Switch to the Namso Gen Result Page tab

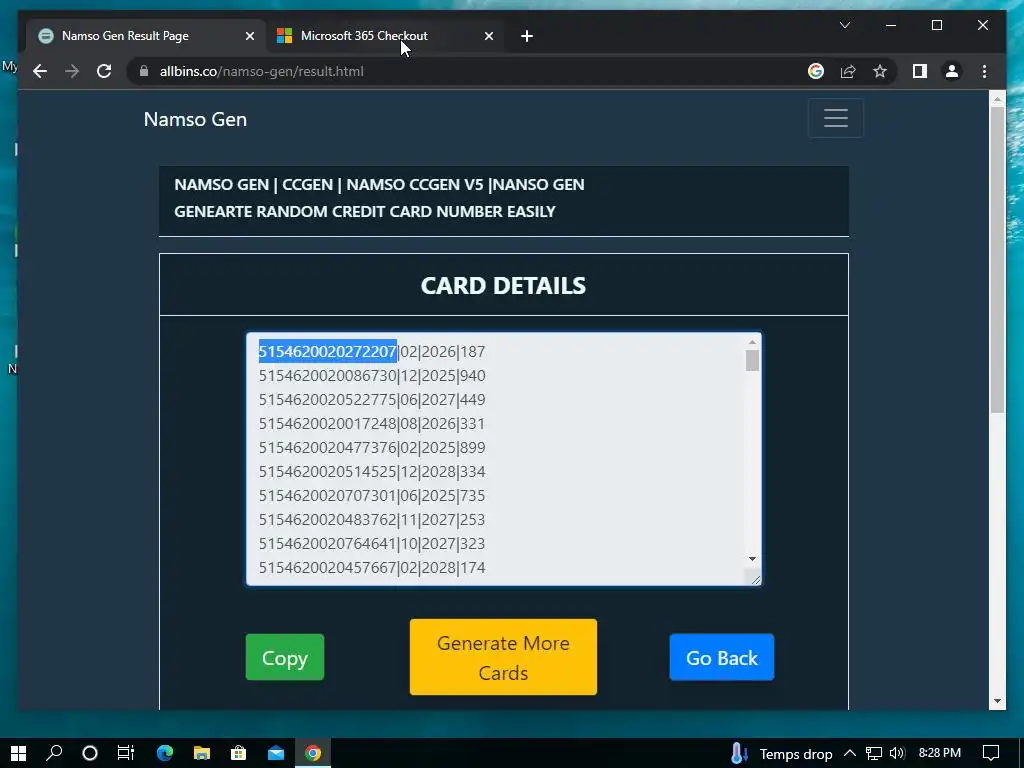[144, 36]
